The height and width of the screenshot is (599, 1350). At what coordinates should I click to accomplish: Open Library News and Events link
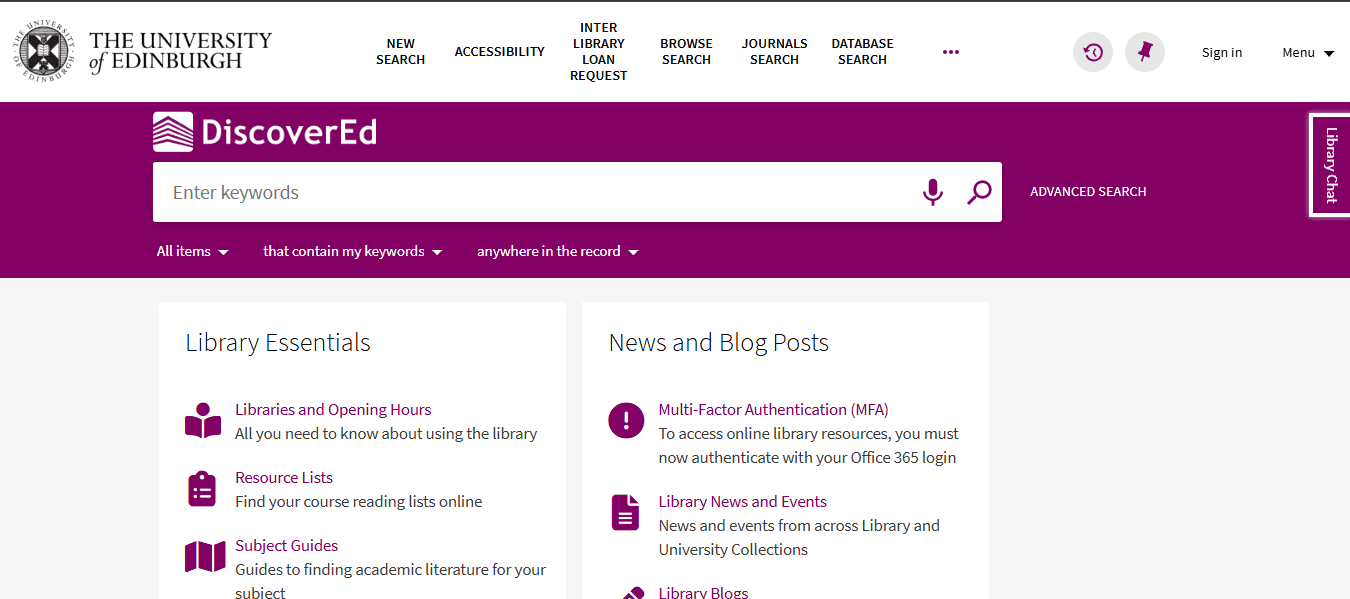click(742, 502)
